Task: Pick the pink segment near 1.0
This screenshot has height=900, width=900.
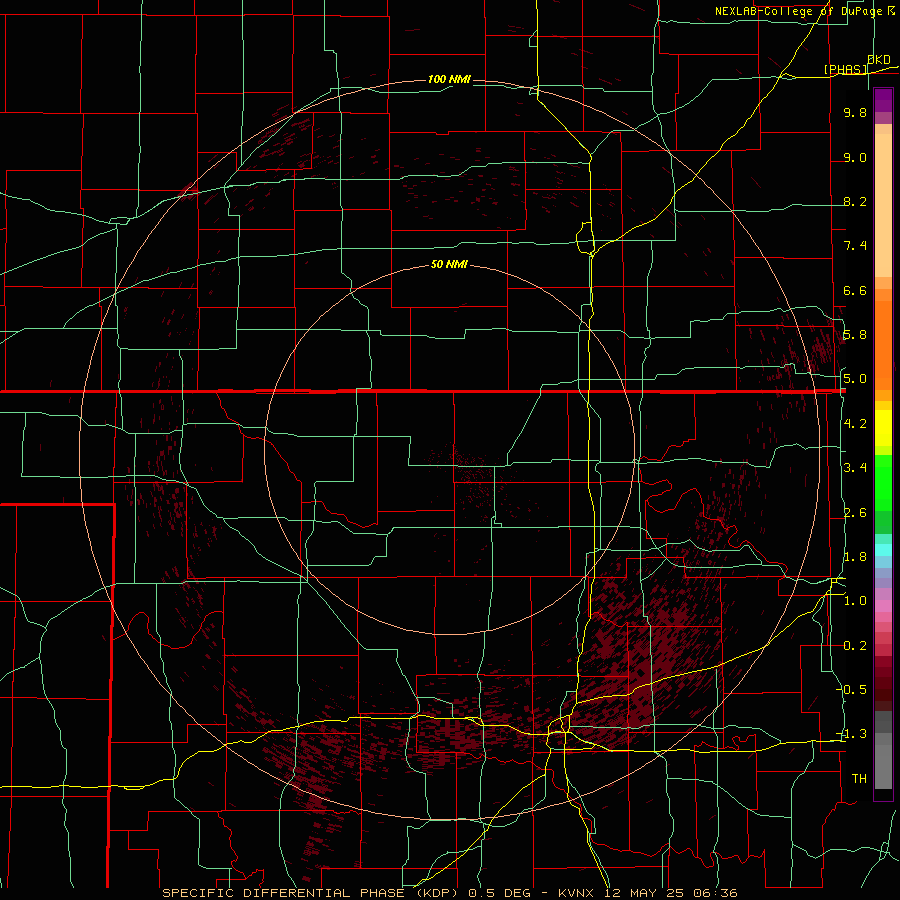Action: 883,606
